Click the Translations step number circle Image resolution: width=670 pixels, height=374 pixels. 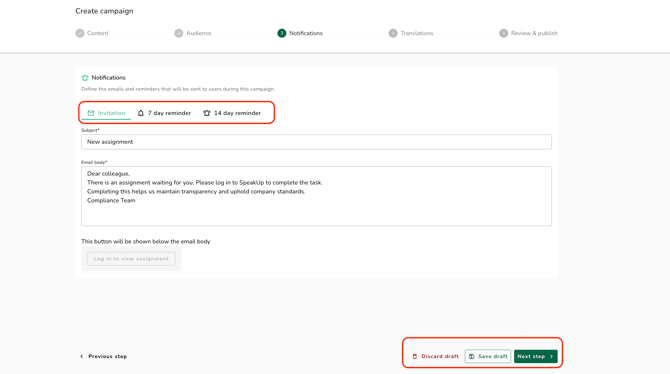[393, 33]
